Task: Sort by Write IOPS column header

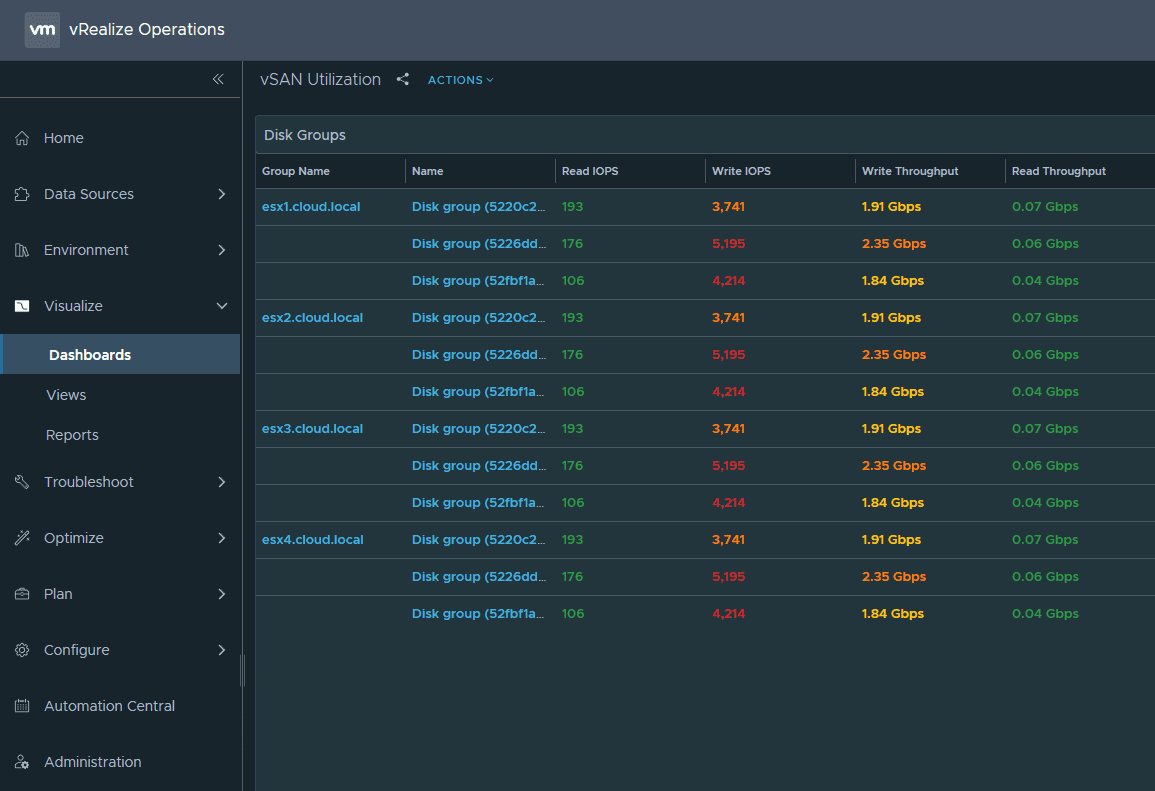Action: tap(741, 171)
